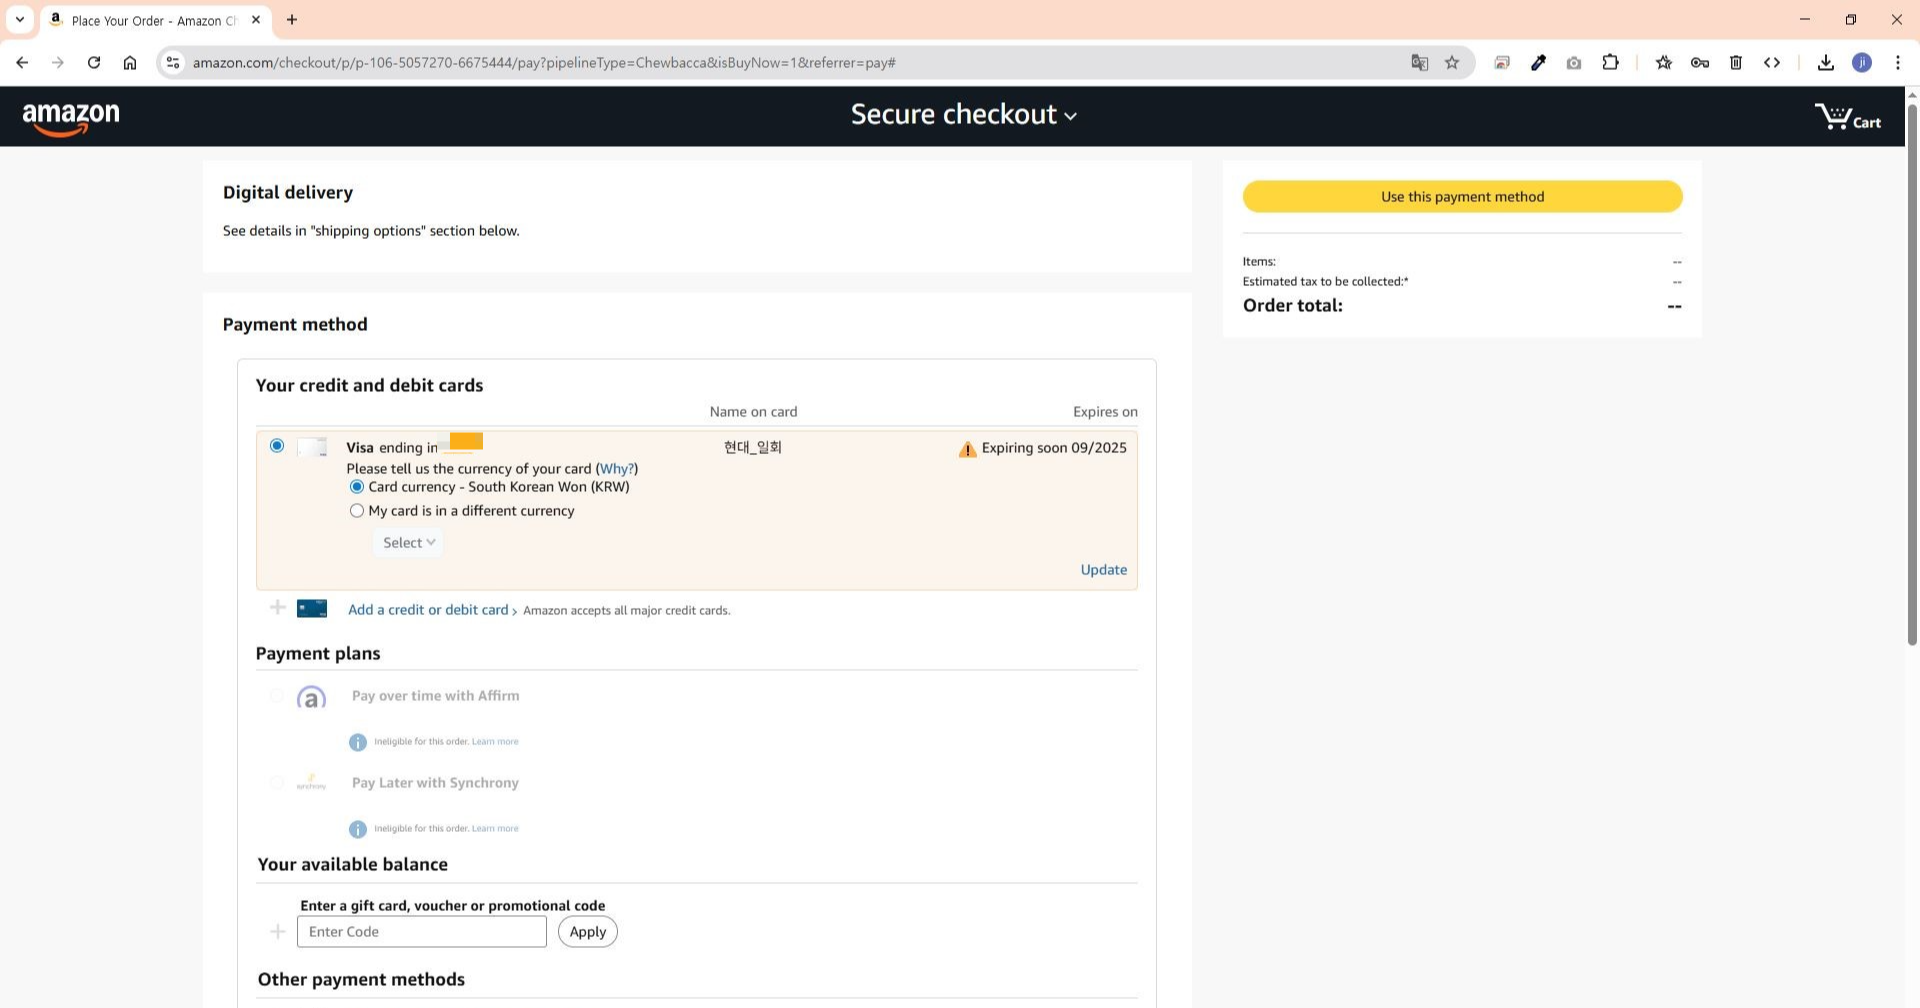Image resolution: width=1920 pixels, height=1008 pixels.
Task: Go back to the previous page
Action: tap(22, 62)
